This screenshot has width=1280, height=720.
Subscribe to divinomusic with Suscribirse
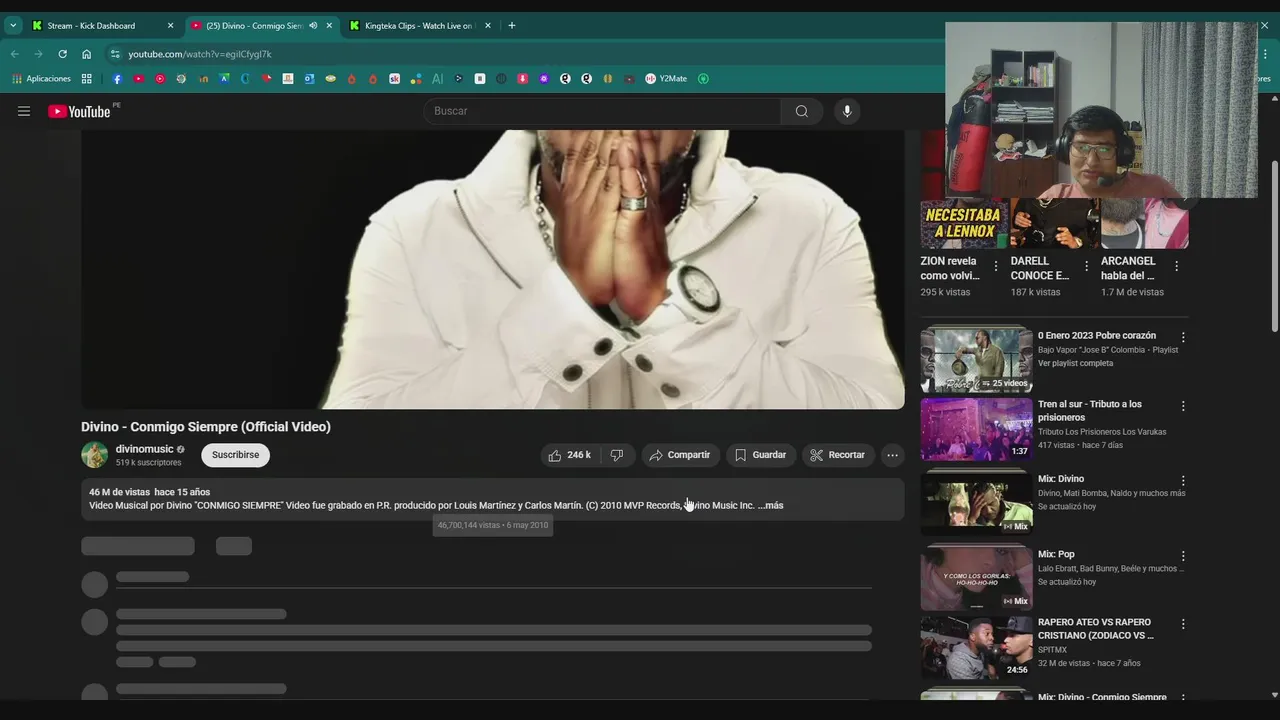pyautogui.click(x=235, y=455)
